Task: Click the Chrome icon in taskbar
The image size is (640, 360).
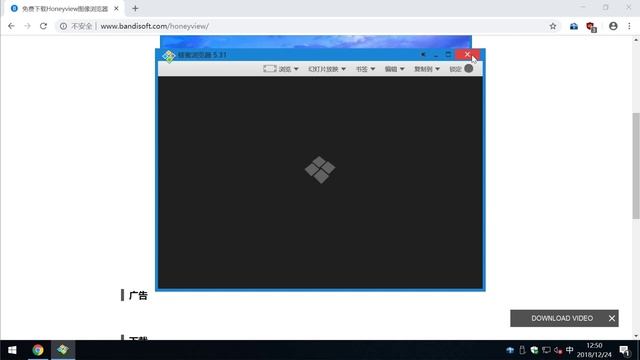Action: [38, 350]
